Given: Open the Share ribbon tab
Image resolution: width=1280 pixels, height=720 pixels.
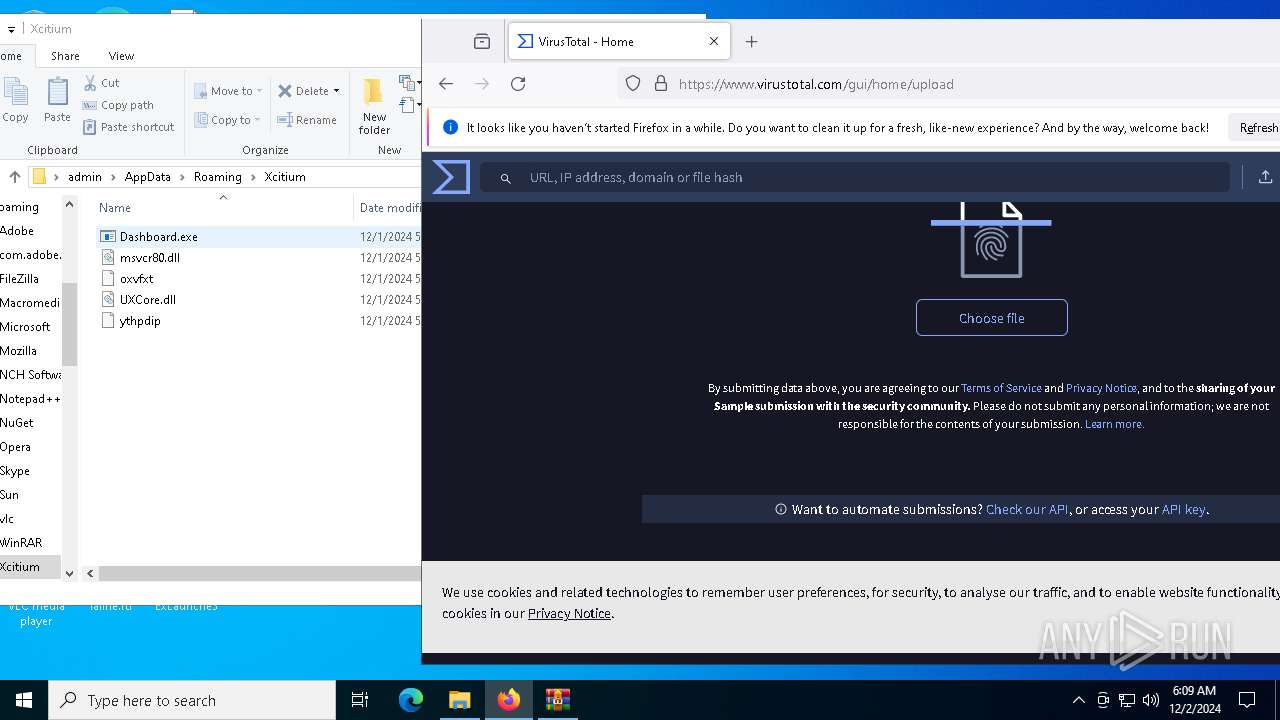Looking at the screenshot, I should coord(65,56).
